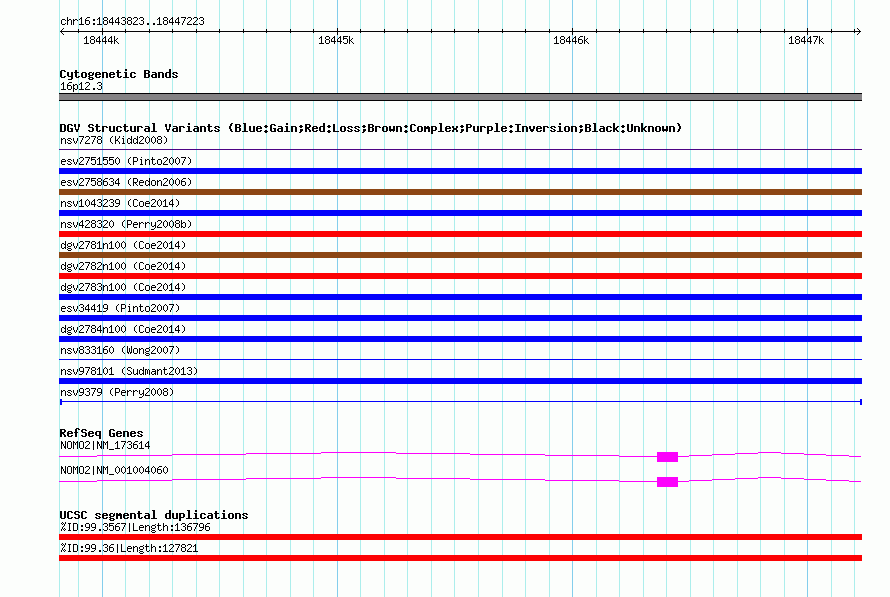Open variant label dgv2784n100 (Coe2014)

pos(123,329)
